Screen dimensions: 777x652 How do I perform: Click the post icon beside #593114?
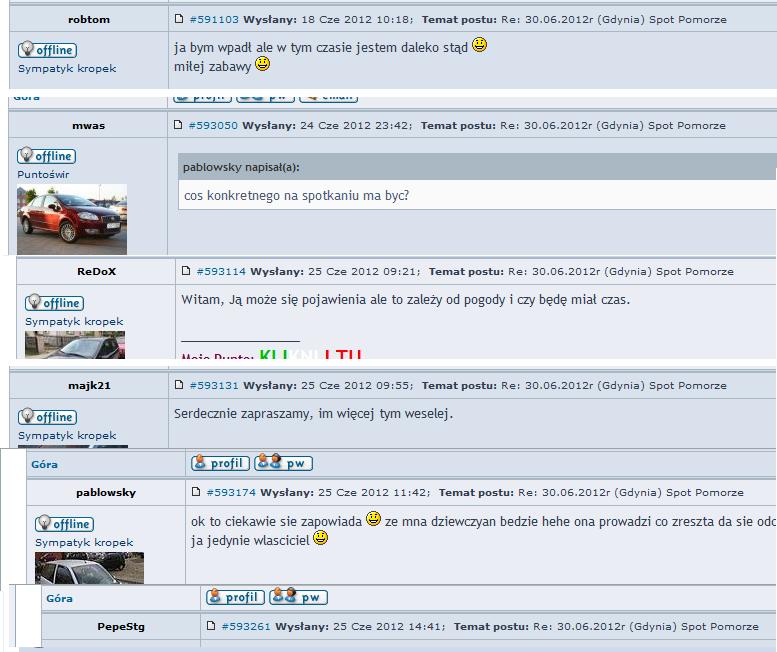click(x=187, y=271)
